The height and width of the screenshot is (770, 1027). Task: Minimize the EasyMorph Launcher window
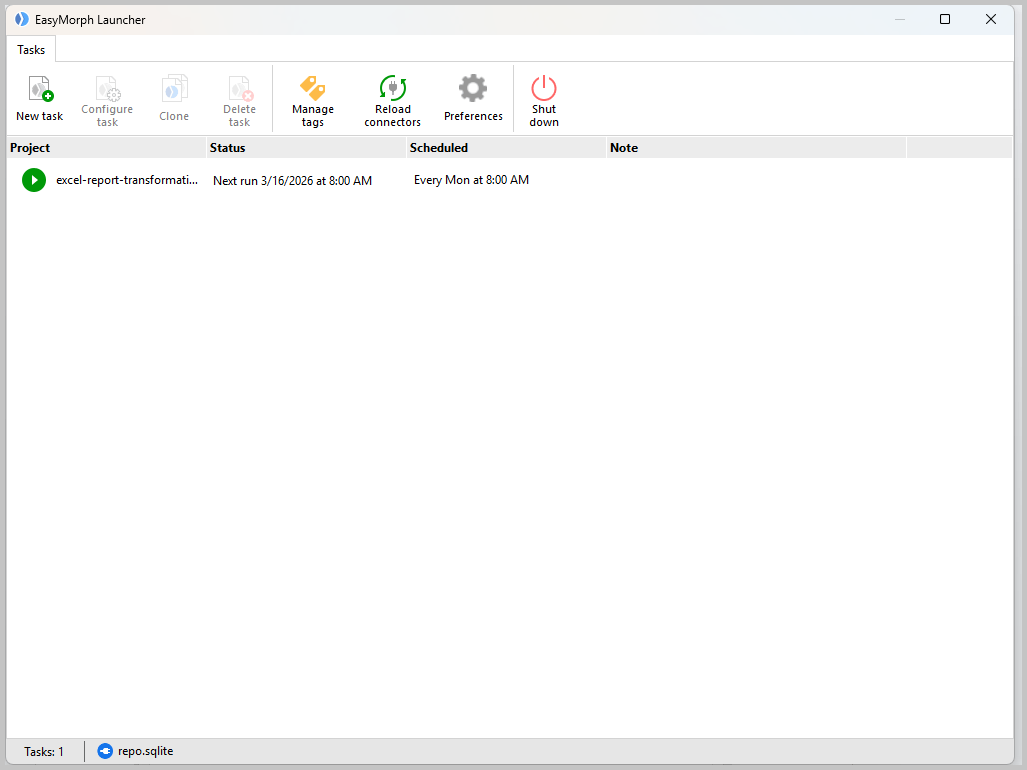pos(900,19)
